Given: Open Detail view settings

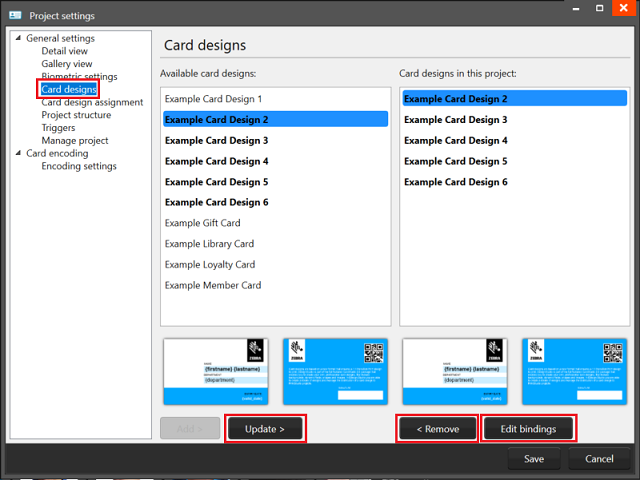Looking at the screenshot, I should [x=64, y=51].
